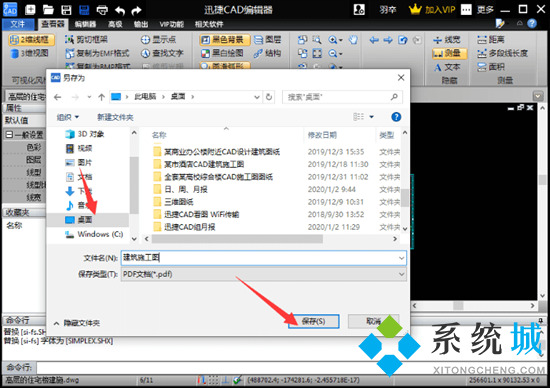Switch to the 编辑器 tab
This screenshot has width=550, height=388.
[85, 24]
